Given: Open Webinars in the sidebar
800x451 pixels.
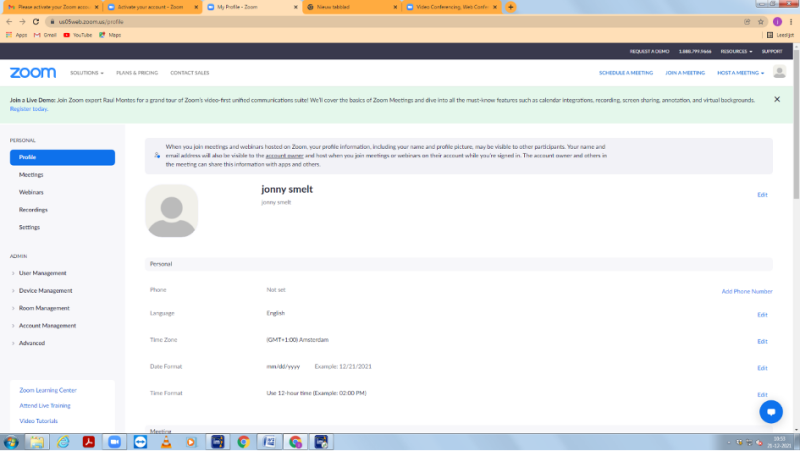Looking at the screenshot, I should [x=31, y=192].
